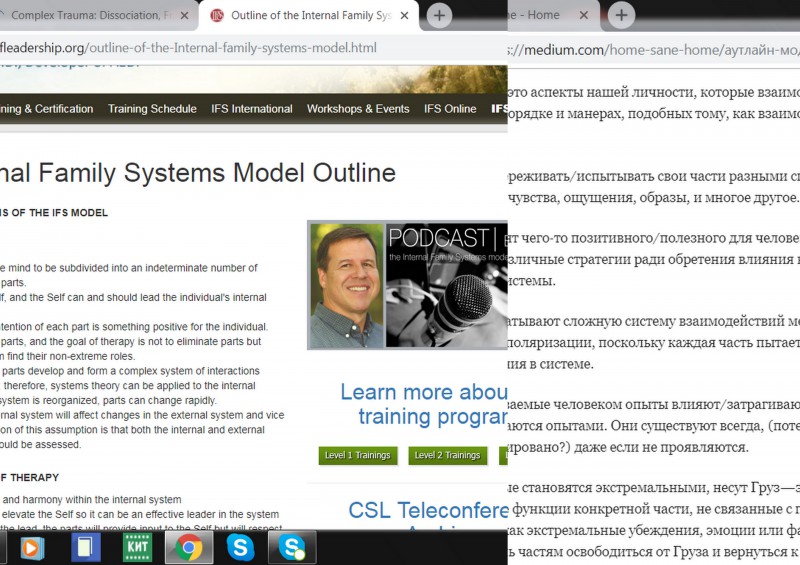The image size is (800, 565).
Task: Click Russian text 'это аспекты нашей личности'
Action: click(x=602, y=92)
